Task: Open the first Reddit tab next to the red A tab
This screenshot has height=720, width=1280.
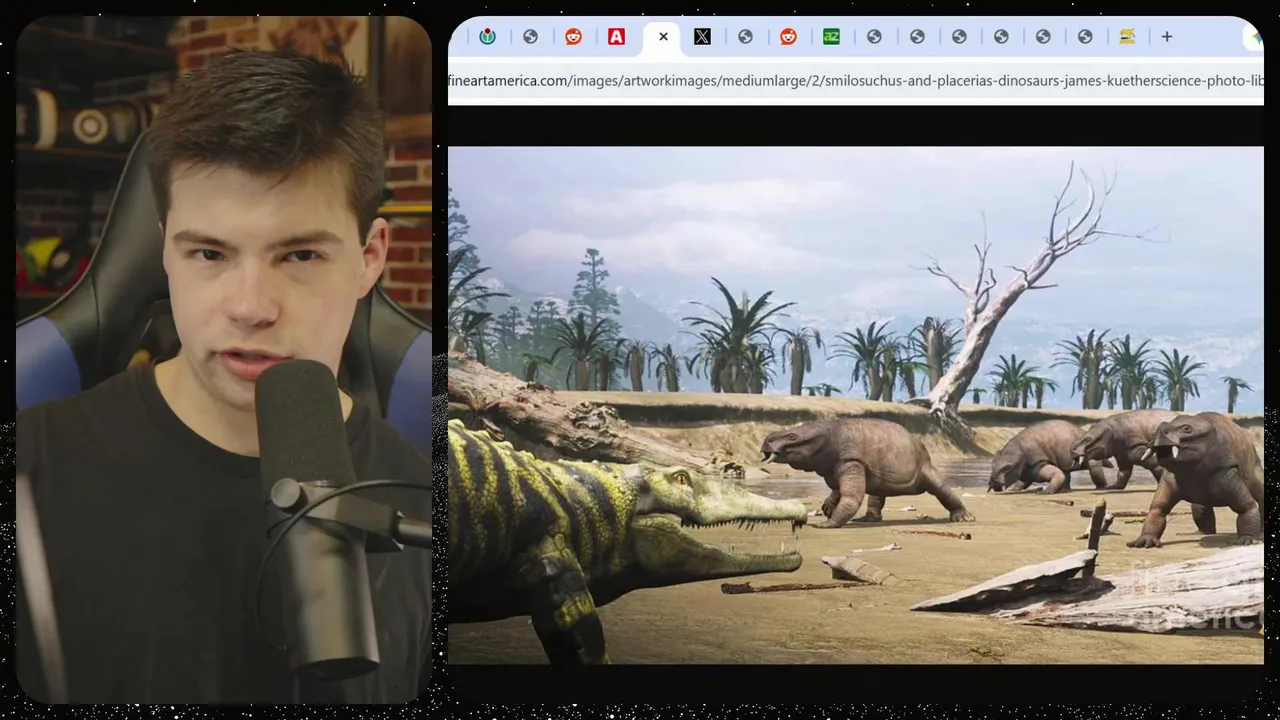Action: 573,37
